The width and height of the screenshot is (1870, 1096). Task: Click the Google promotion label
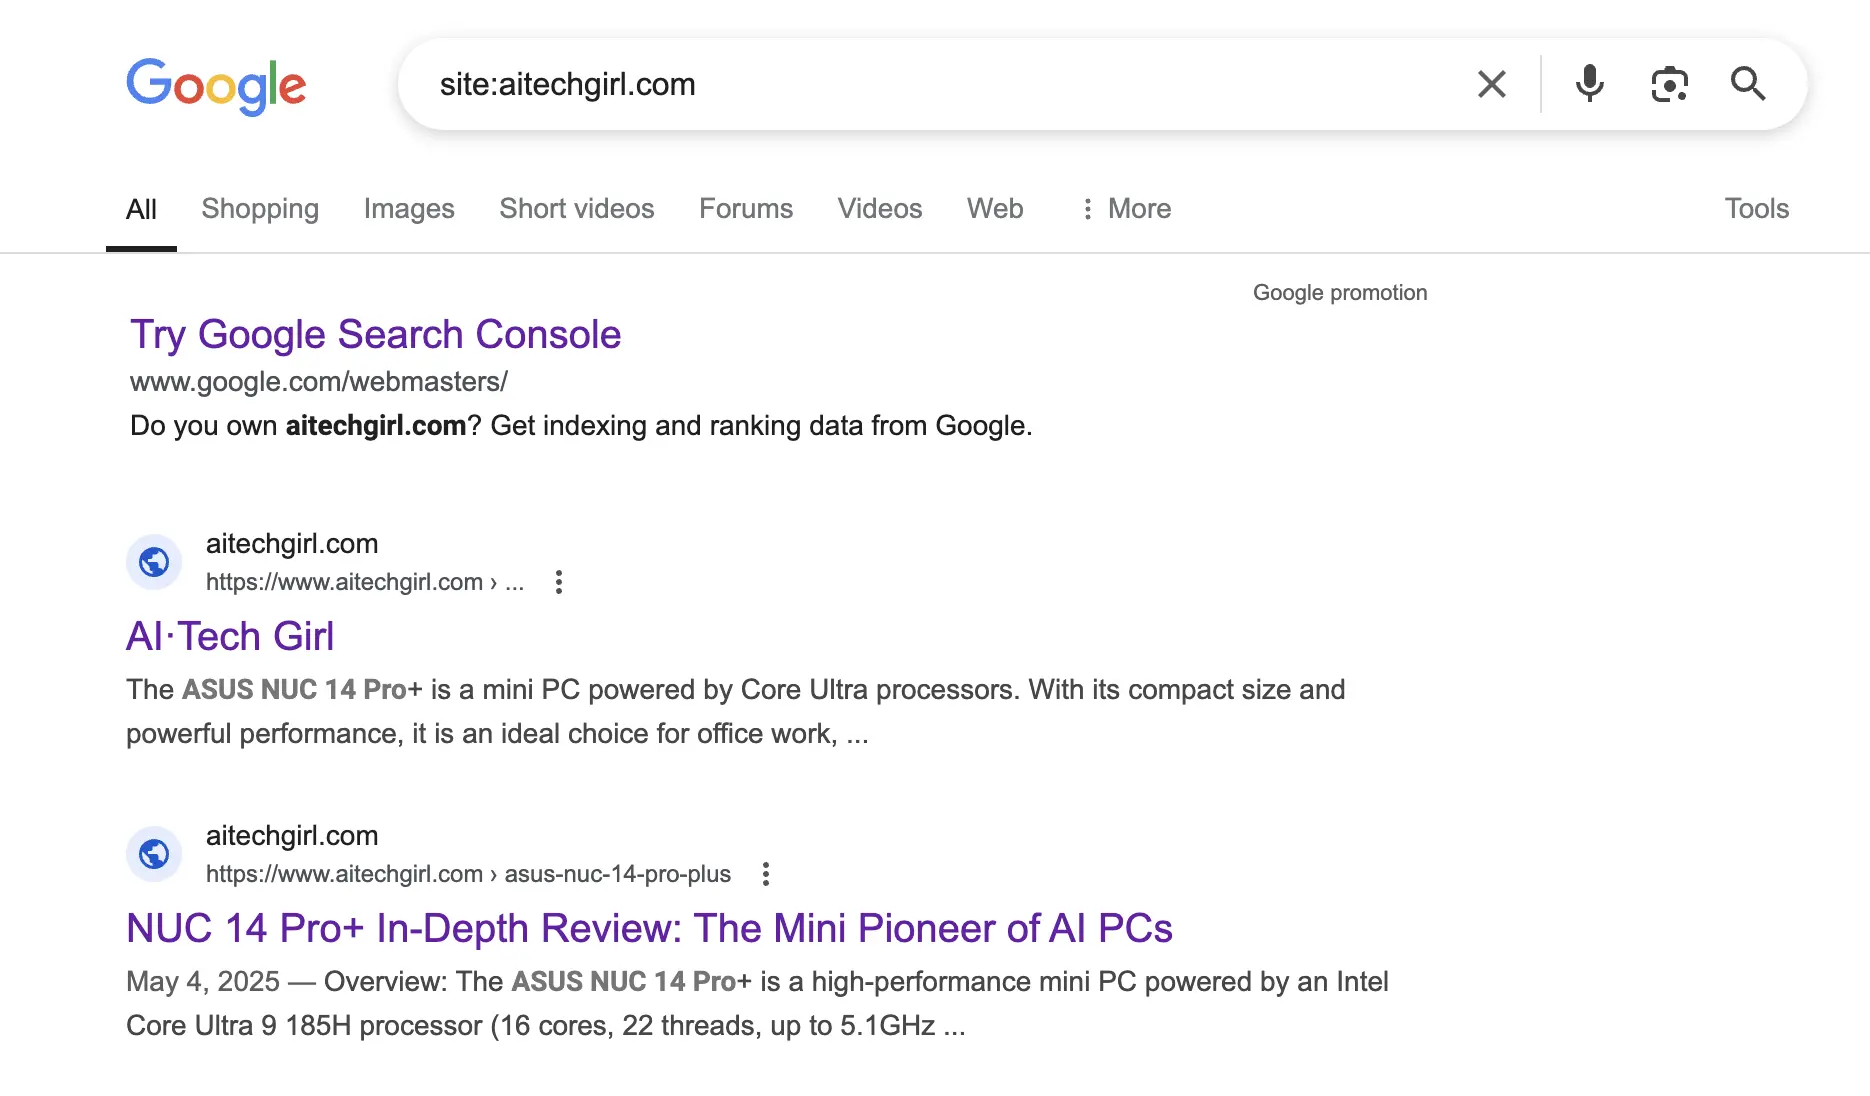click(x=1340, y=293)
